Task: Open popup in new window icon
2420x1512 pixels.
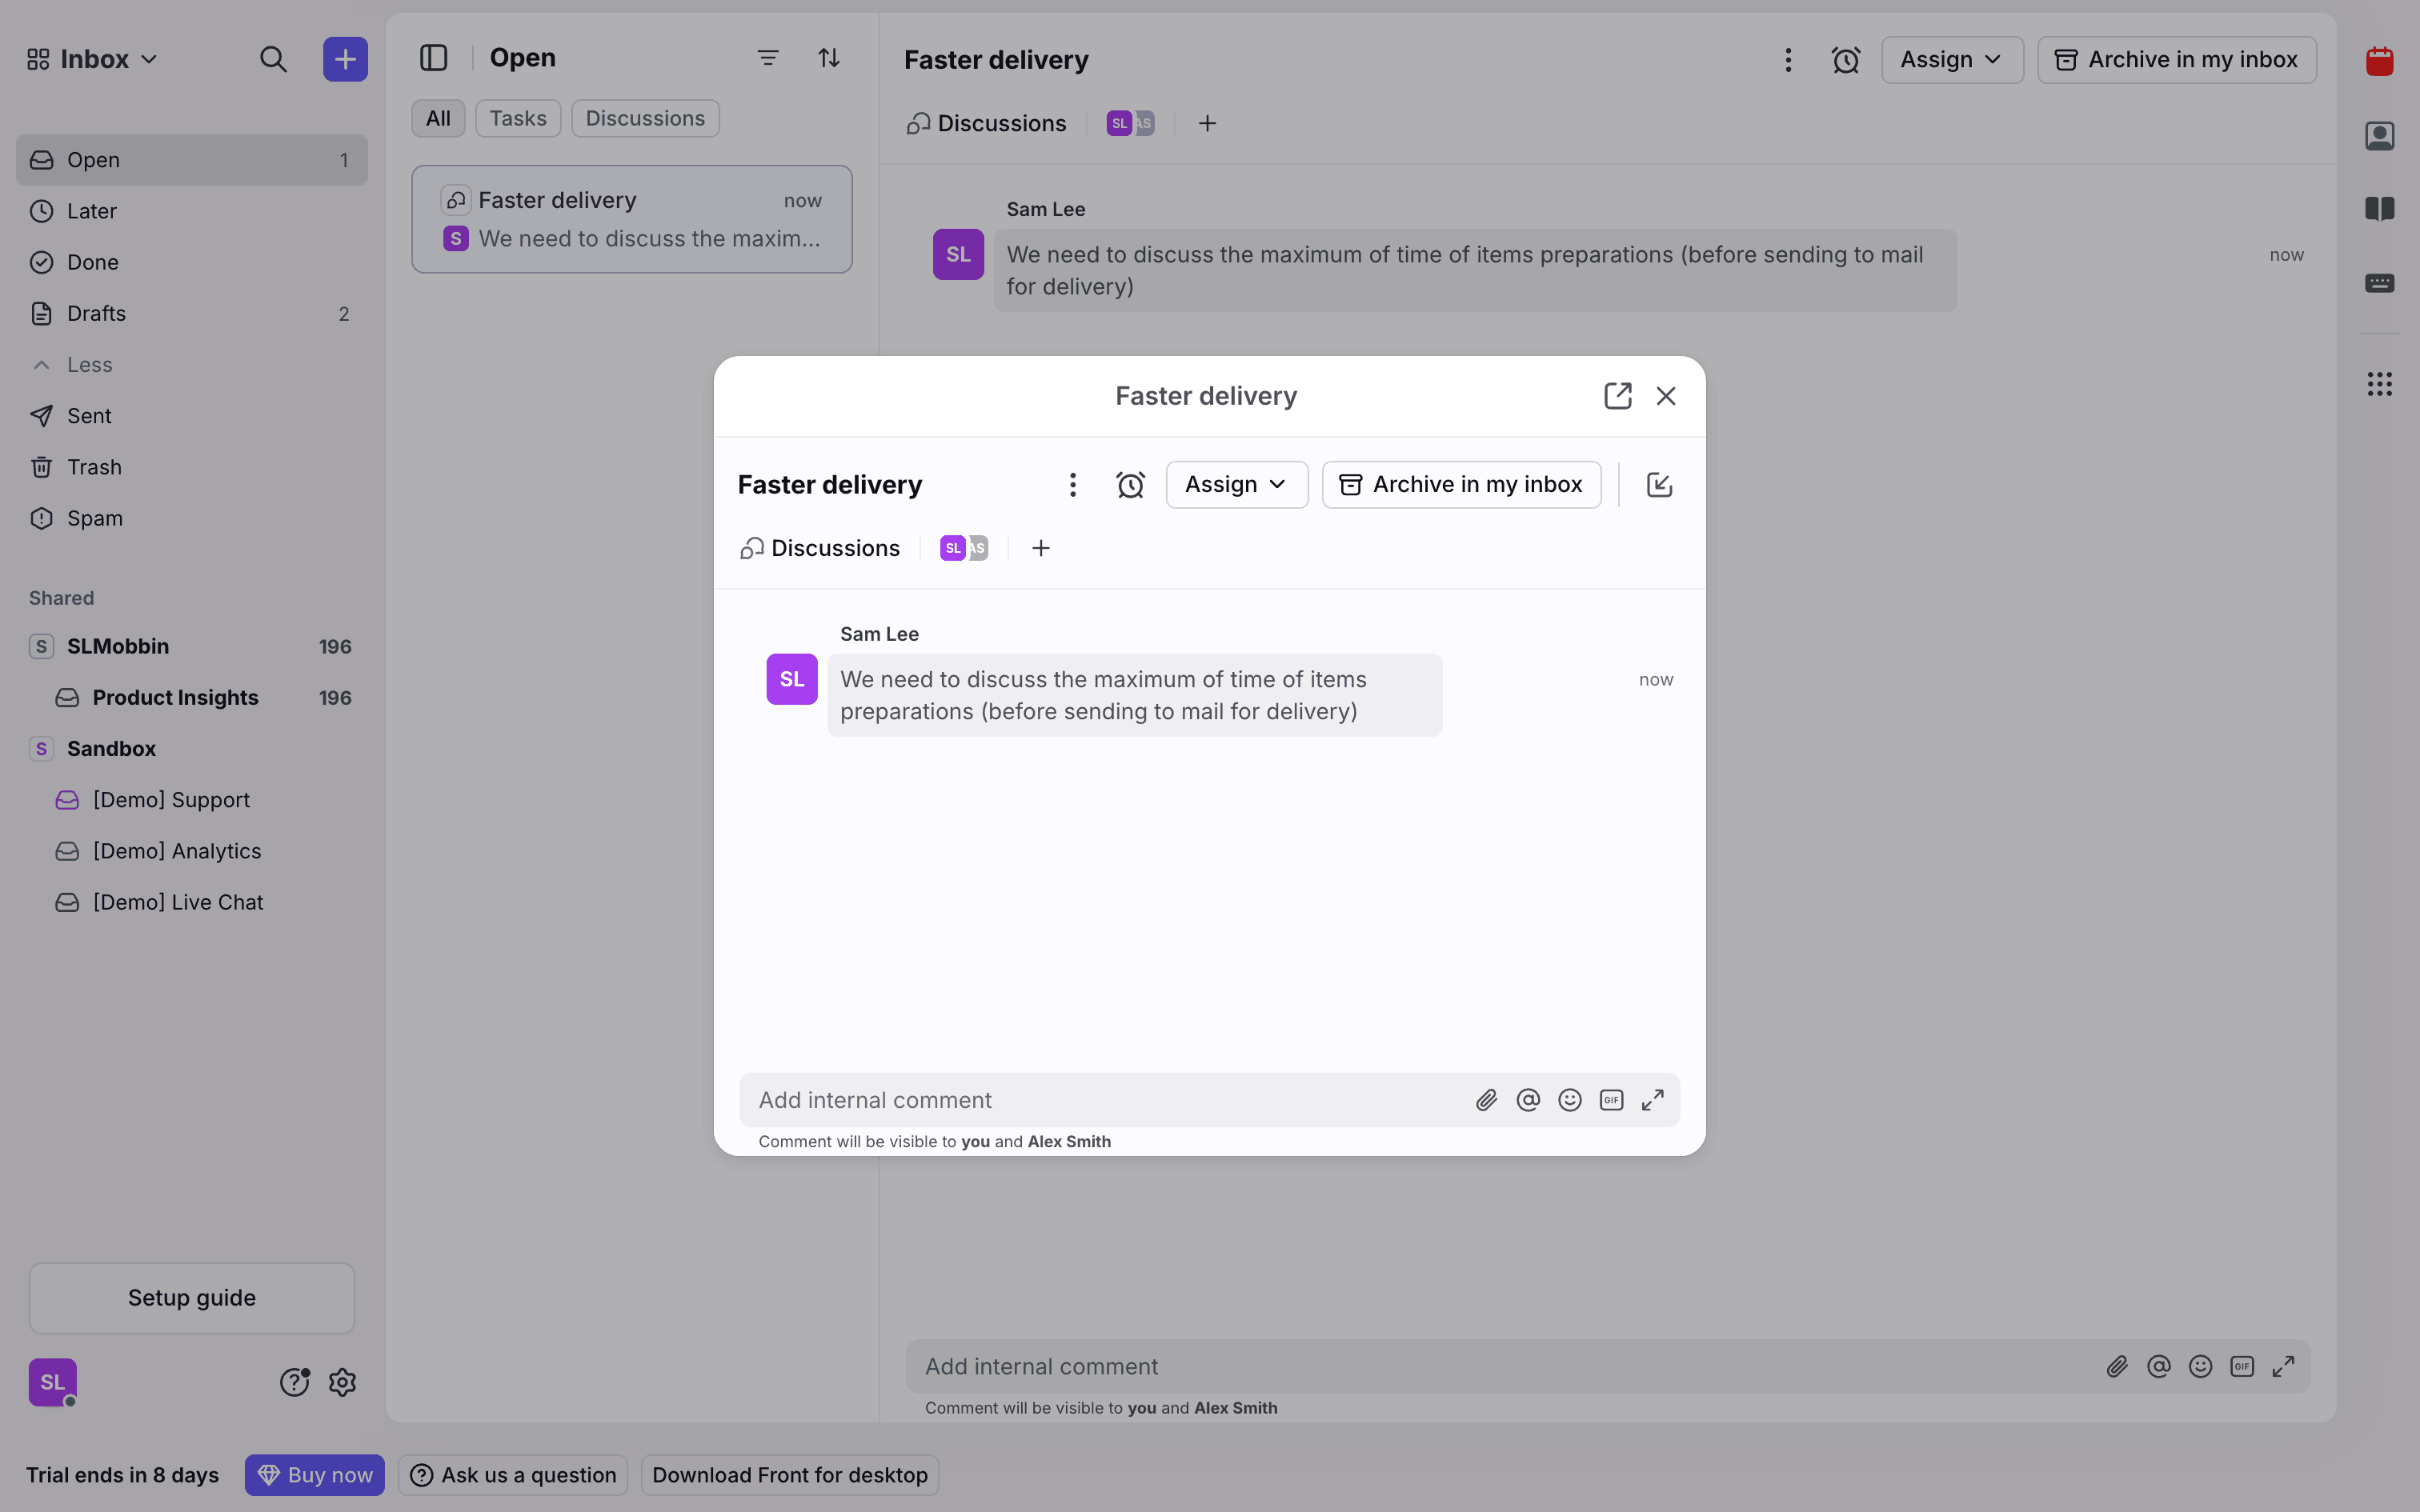Action: (x=1617, y=396)
